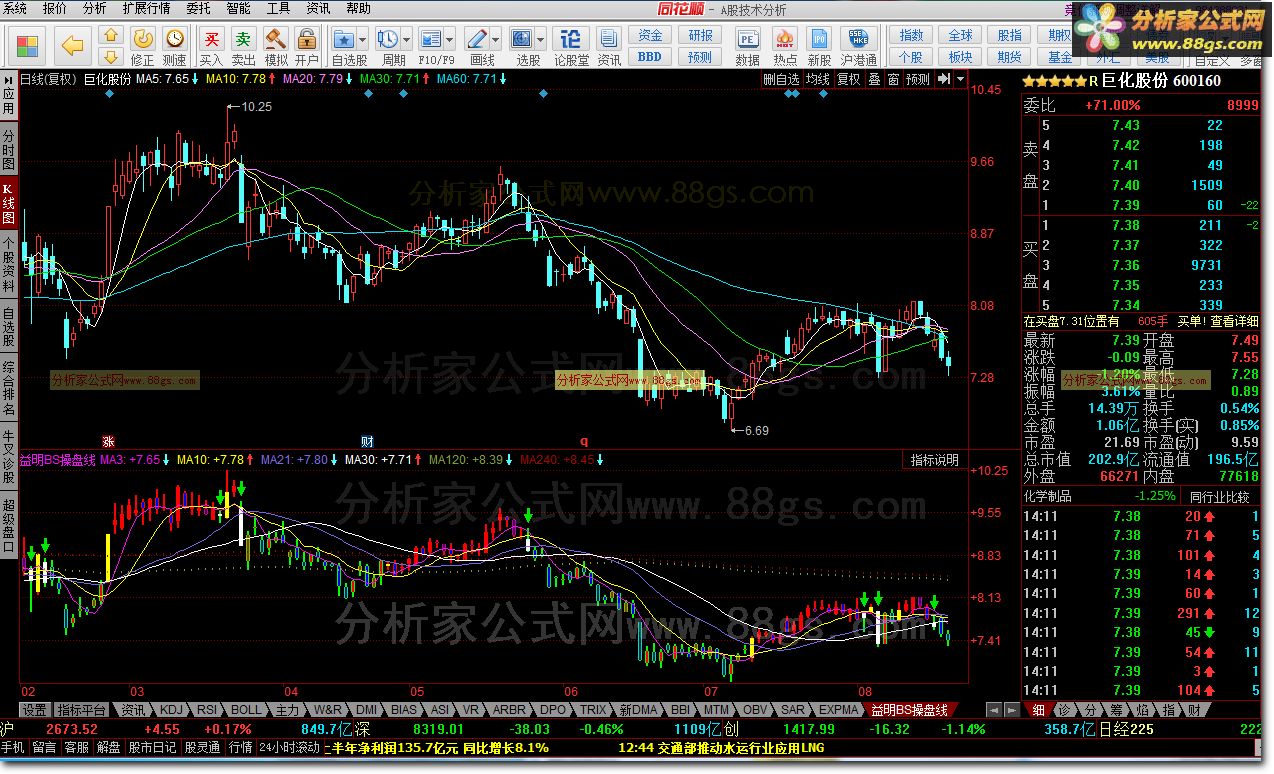
Task: Click the 新股 IPO icon
Action: (820, 39)
